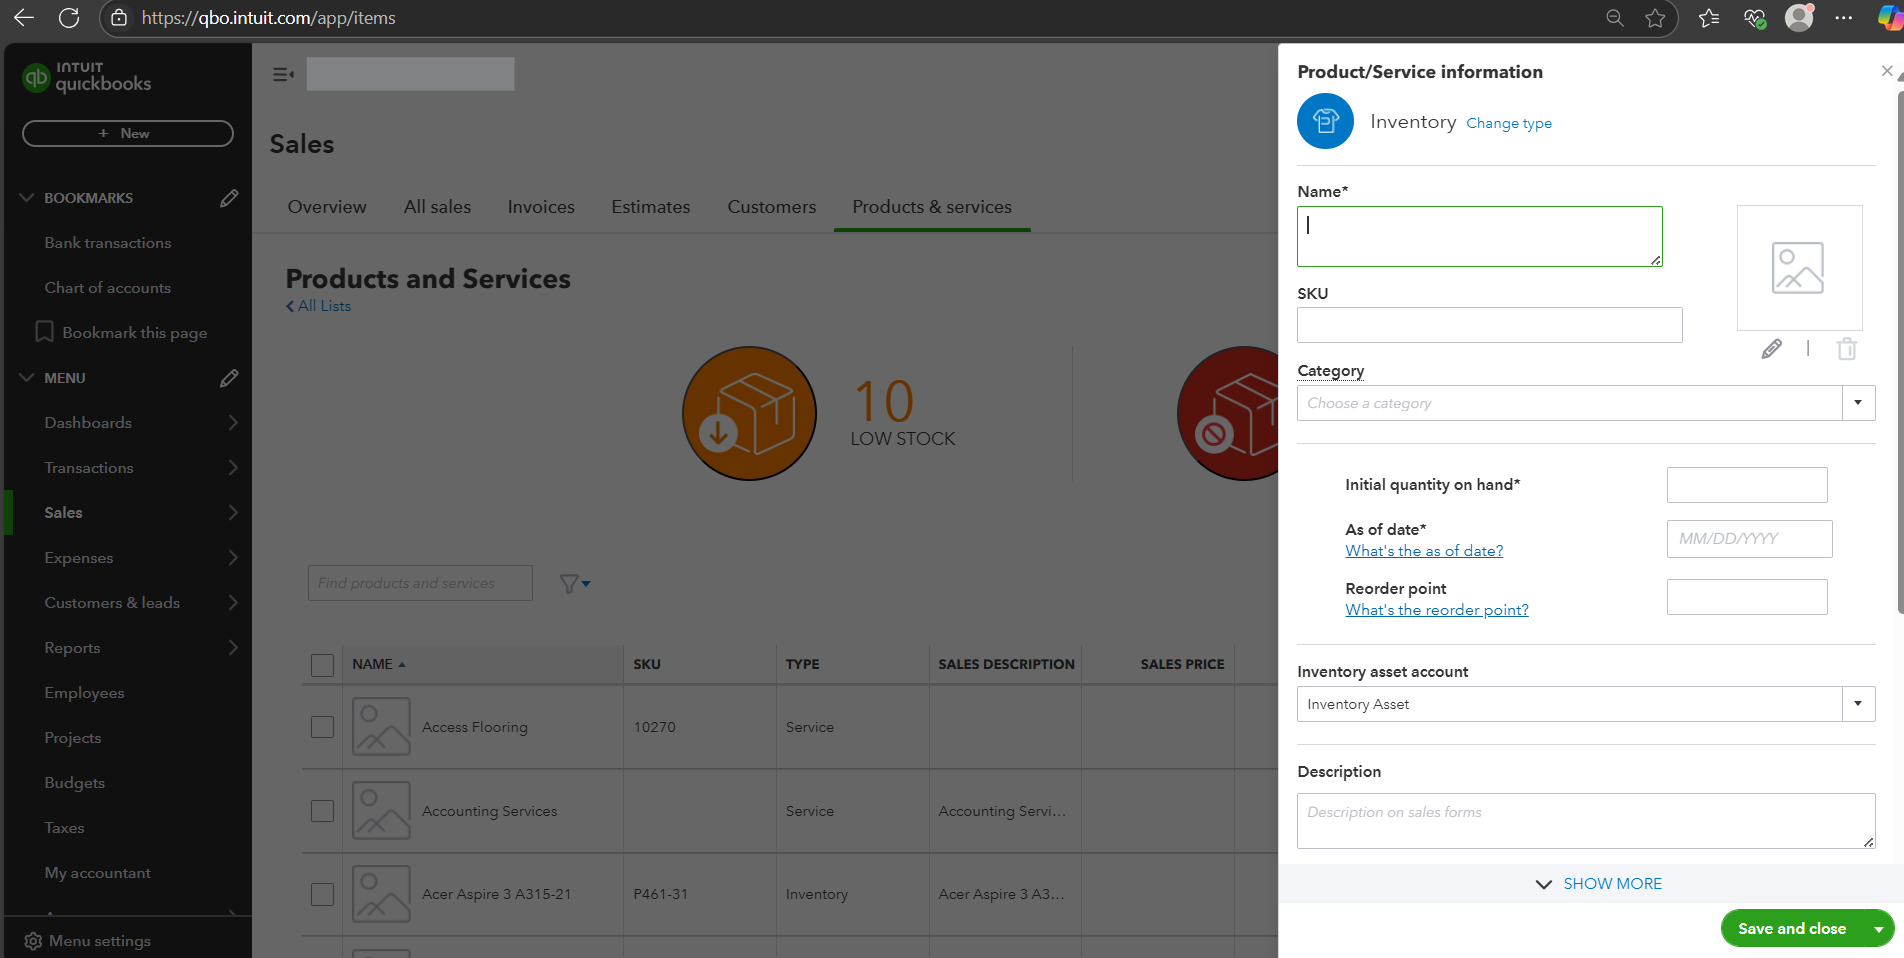1904x958 pixels.
Task: Click the Low Stock orange box icon
Action: pyautogui.click(x=749, y=413)
